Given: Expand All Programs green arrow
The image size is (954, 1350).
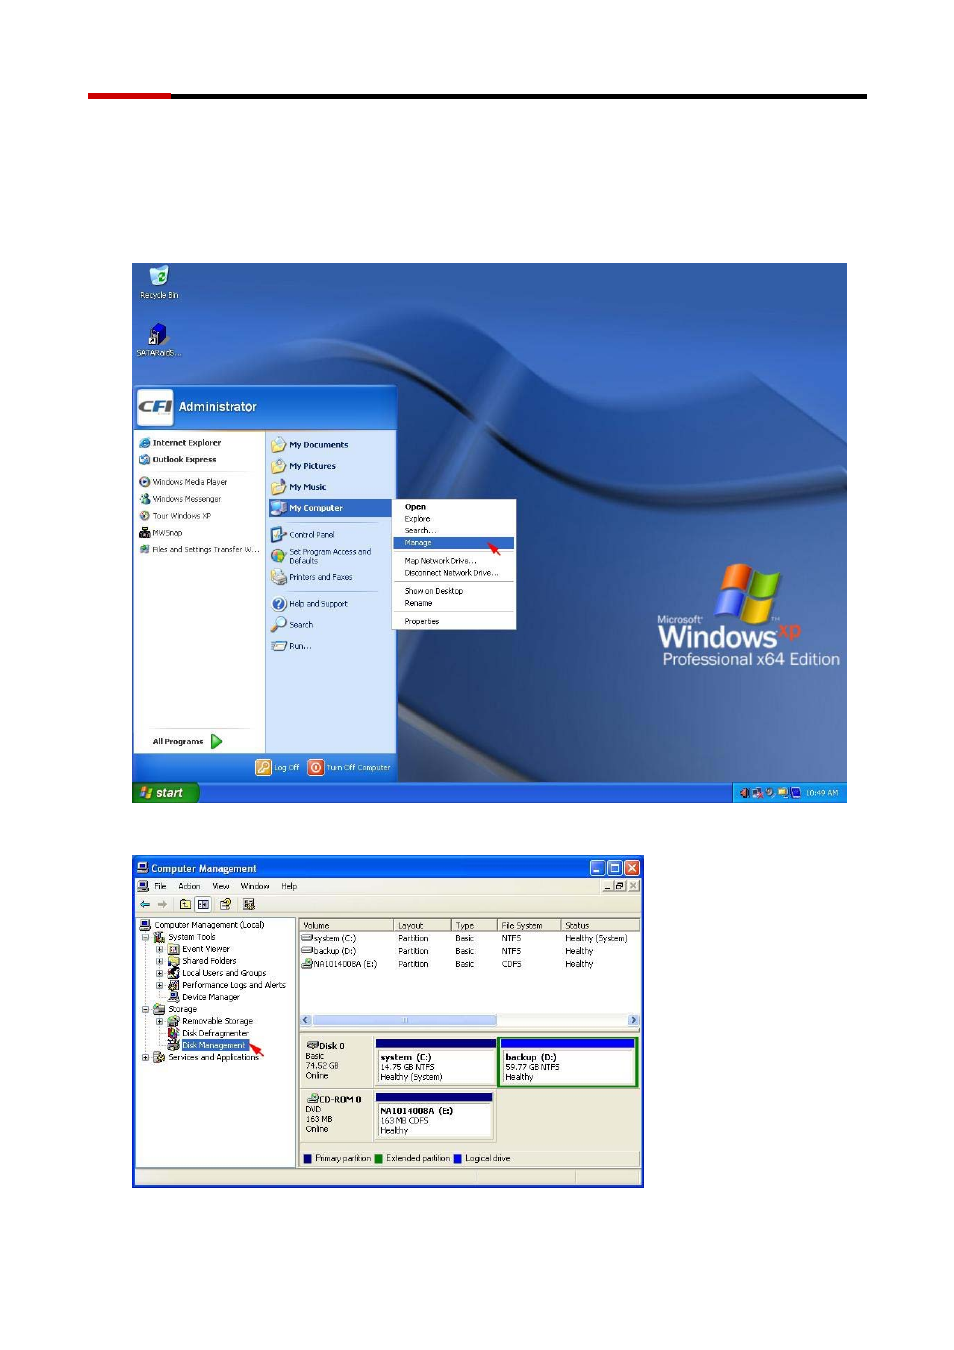Looking at the screenshot, I should tap(217, 741).
